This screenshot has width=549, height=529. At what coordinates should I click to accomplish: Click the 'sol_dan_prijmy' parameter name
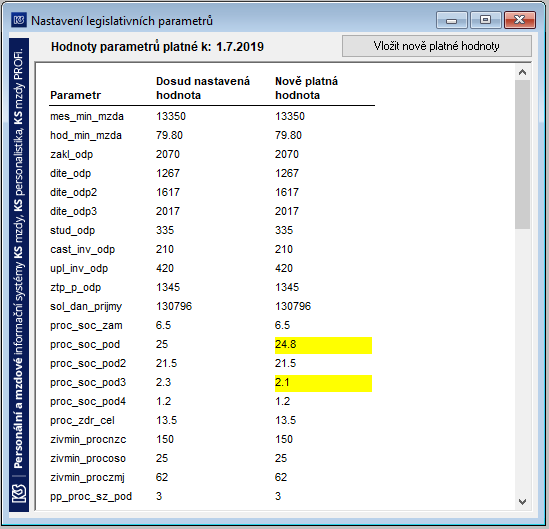click(x=86, y=307)
